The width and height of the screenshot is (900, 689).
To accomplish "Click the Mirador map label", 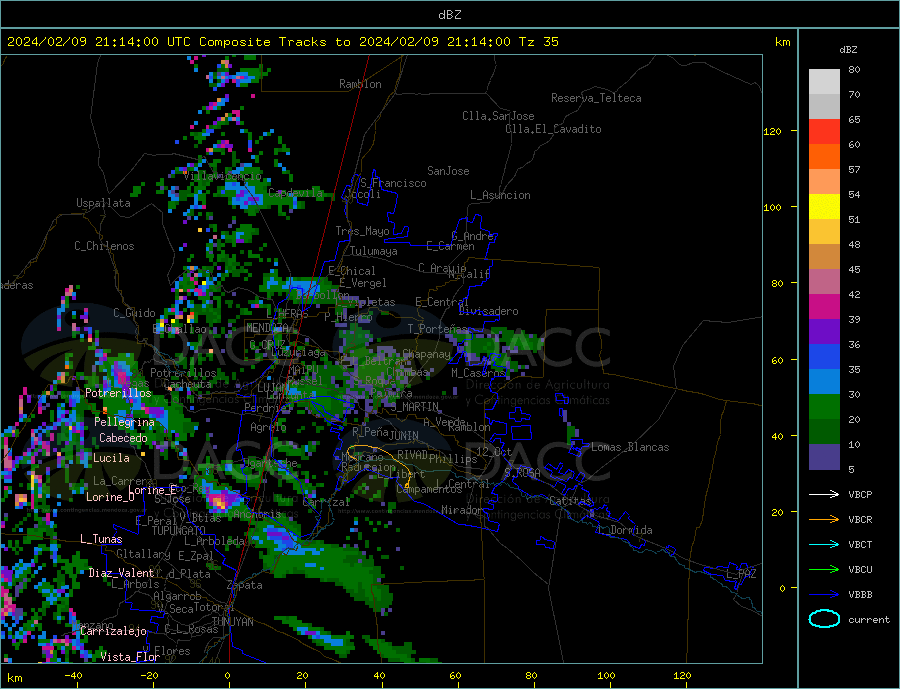I will (463, 510).
